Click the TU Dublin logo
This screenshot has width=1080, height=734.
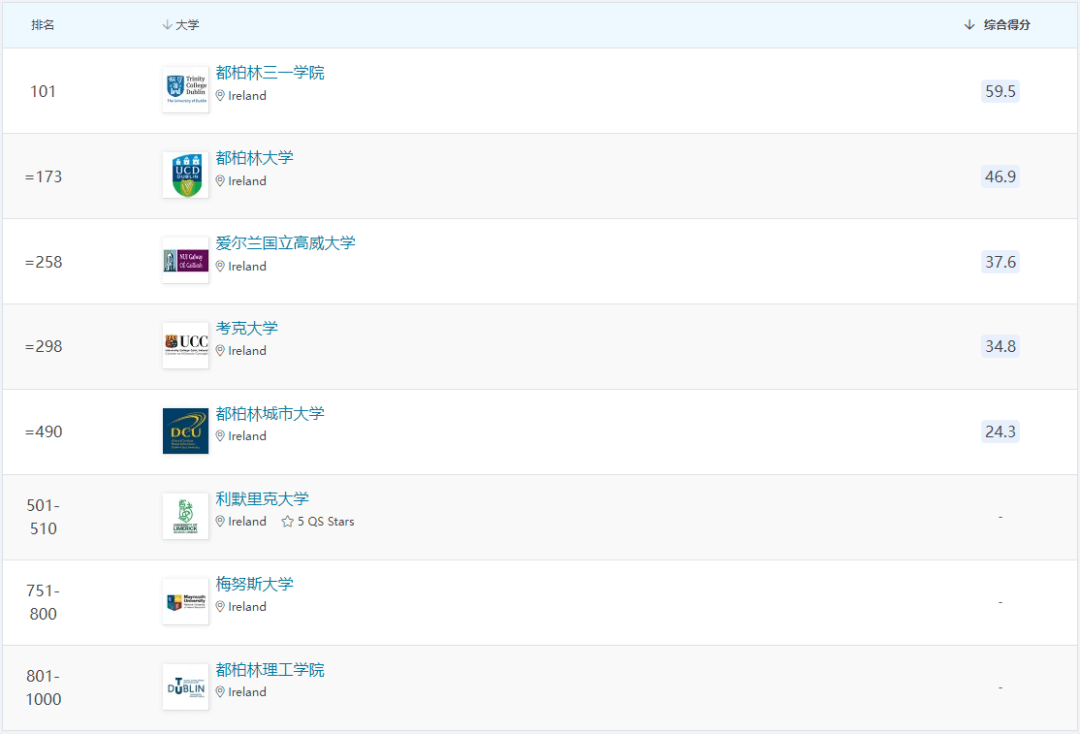(185, 687)
